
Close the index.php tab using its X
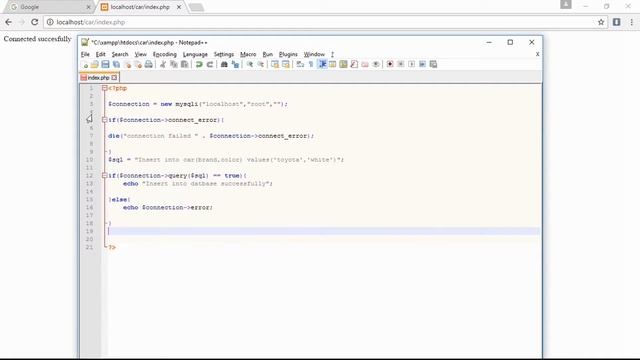[114, 77]
